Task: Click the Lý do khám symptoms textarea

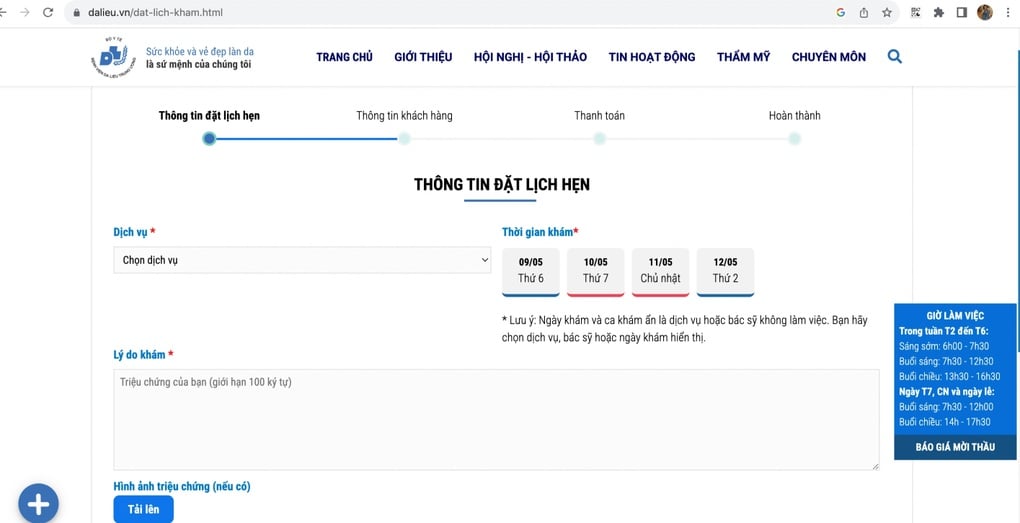Action: [496, 420]
